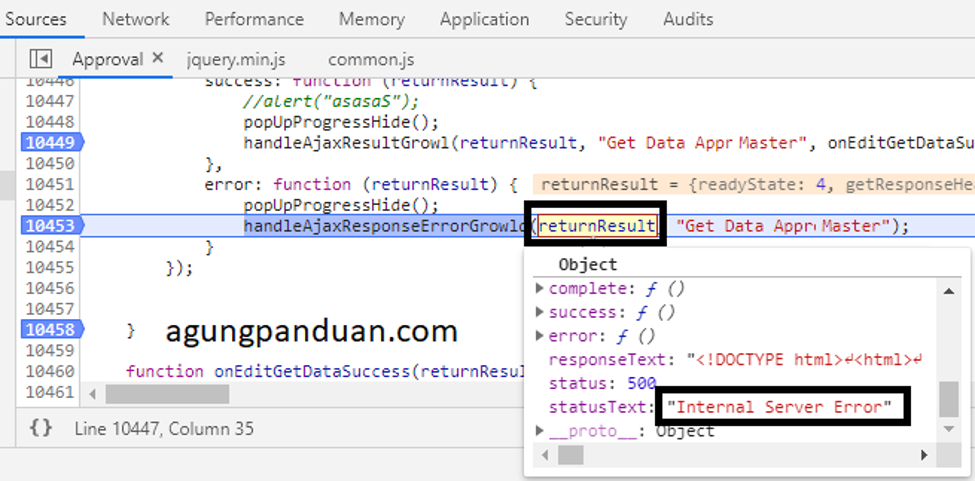Toggle breakpoint on line 10449

coord(52,142)
